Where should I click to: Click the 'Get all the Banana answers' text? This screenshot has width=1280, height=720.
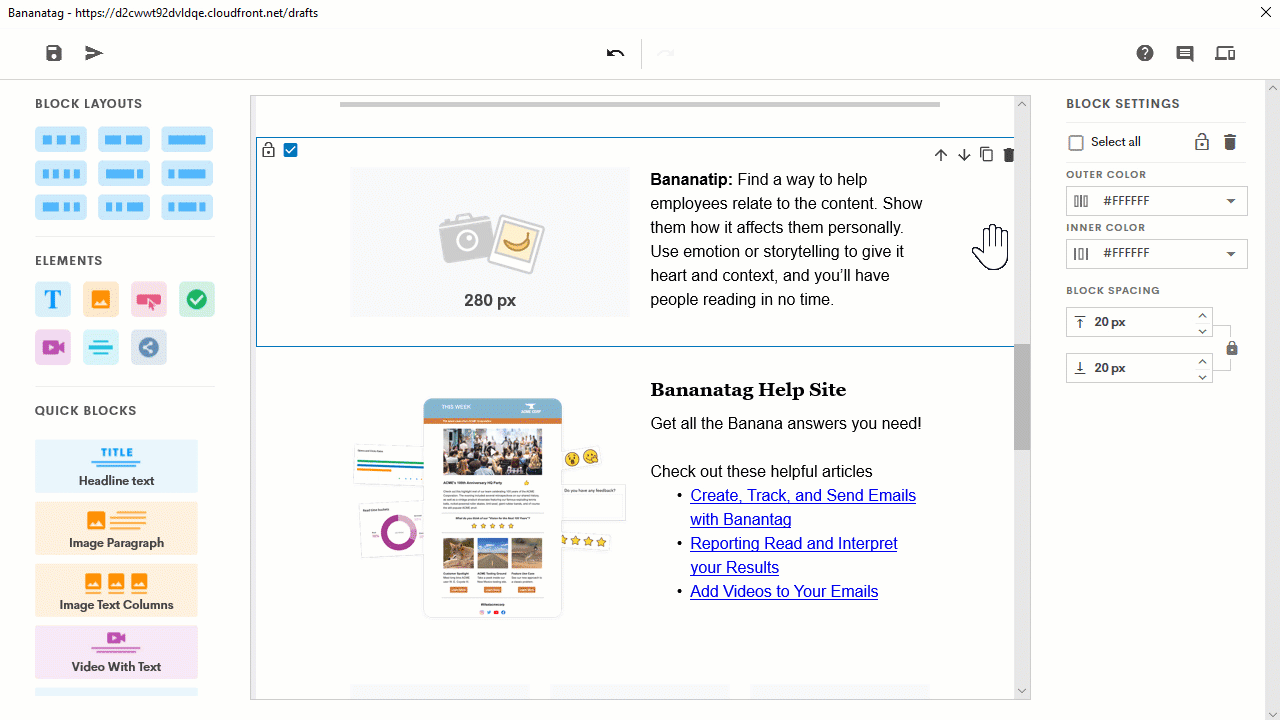click(x=786, y=423)
